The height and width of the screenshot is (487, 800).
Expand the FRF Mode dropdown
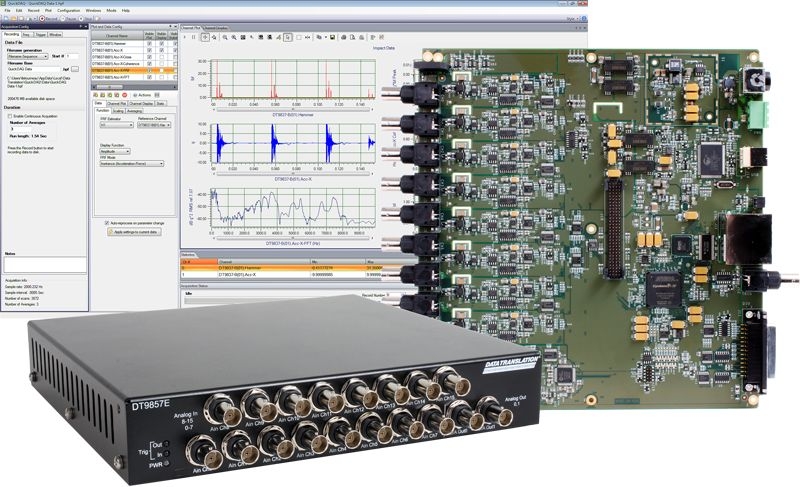pos(131,163)
